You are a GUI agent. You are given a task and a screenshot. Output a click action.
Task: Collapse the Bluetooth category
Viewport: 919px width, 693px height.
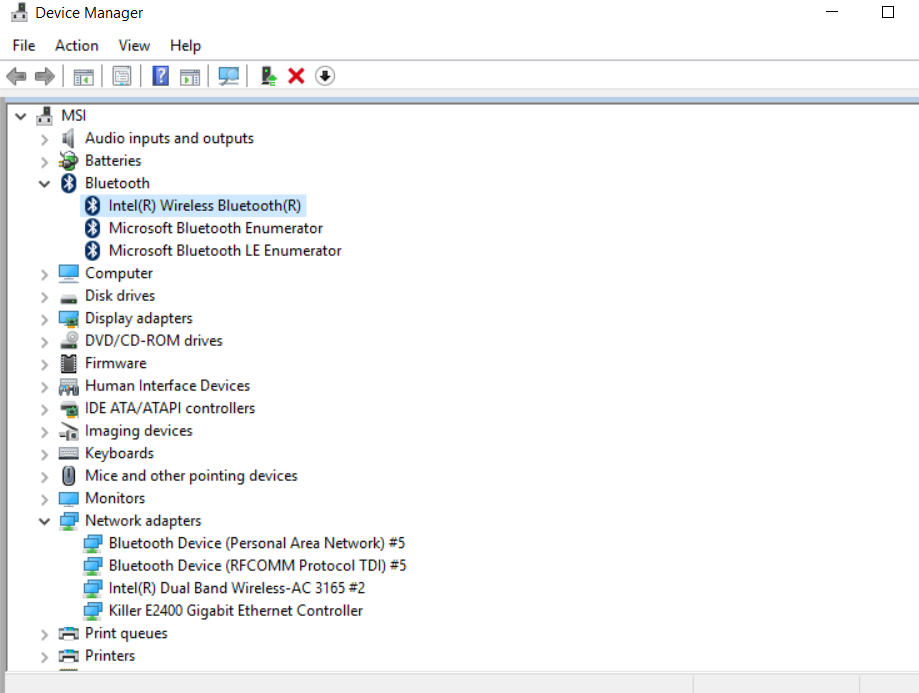click(x=44, y=183)
